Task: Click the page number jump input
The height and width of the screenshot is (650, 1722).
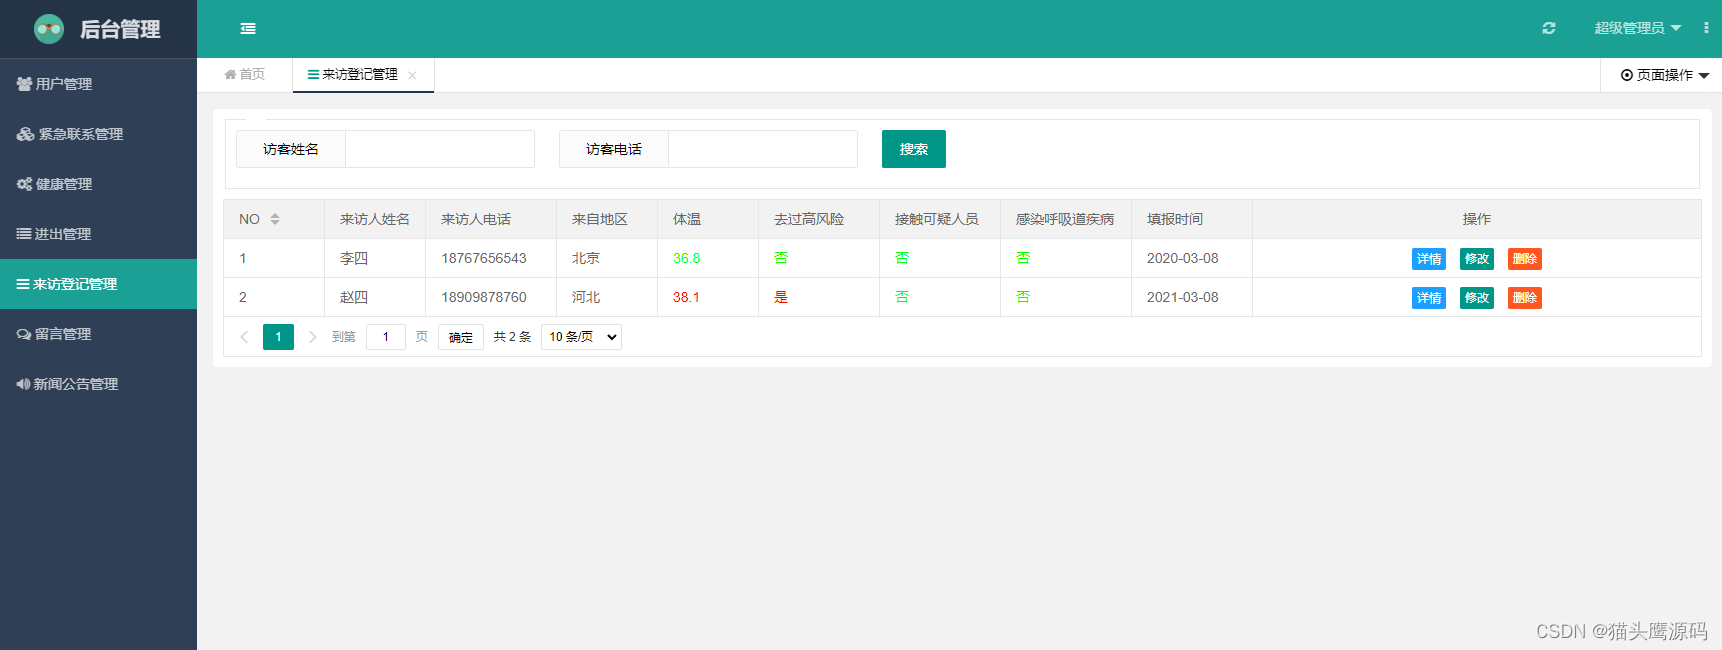Action: click(x=386, y=337)
